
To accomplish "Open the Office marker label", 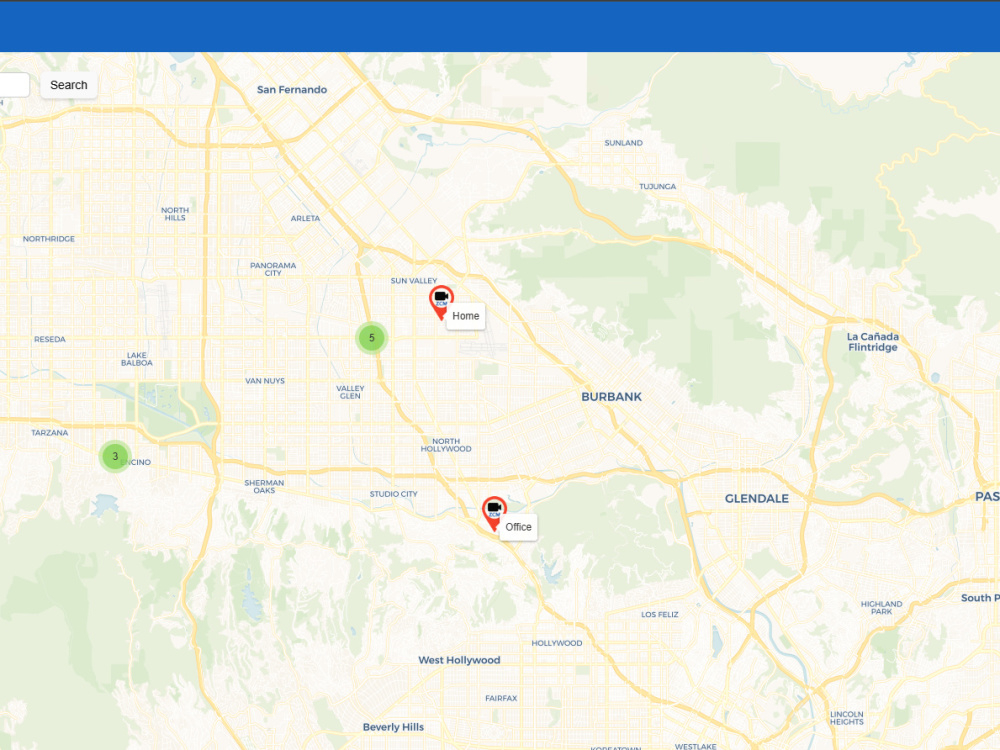I will [x=518, y=527].
